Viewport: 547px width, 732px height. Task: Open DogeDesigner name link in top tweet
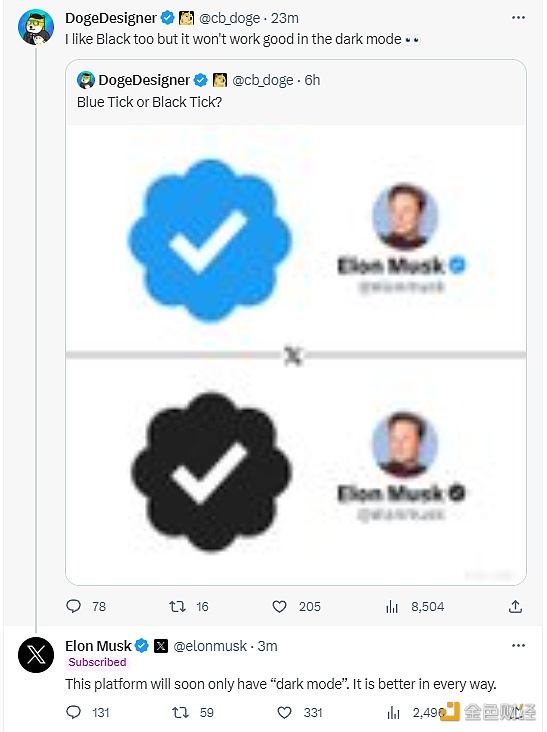click(111, 18)
